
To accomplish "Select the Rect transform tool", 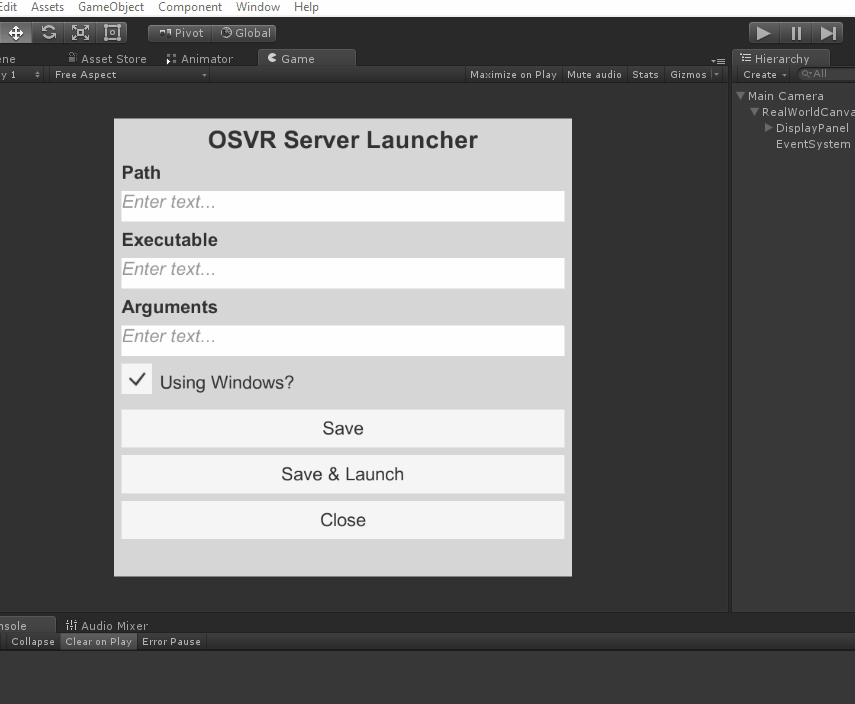I will pyautogui.click(x=112, y=33).
